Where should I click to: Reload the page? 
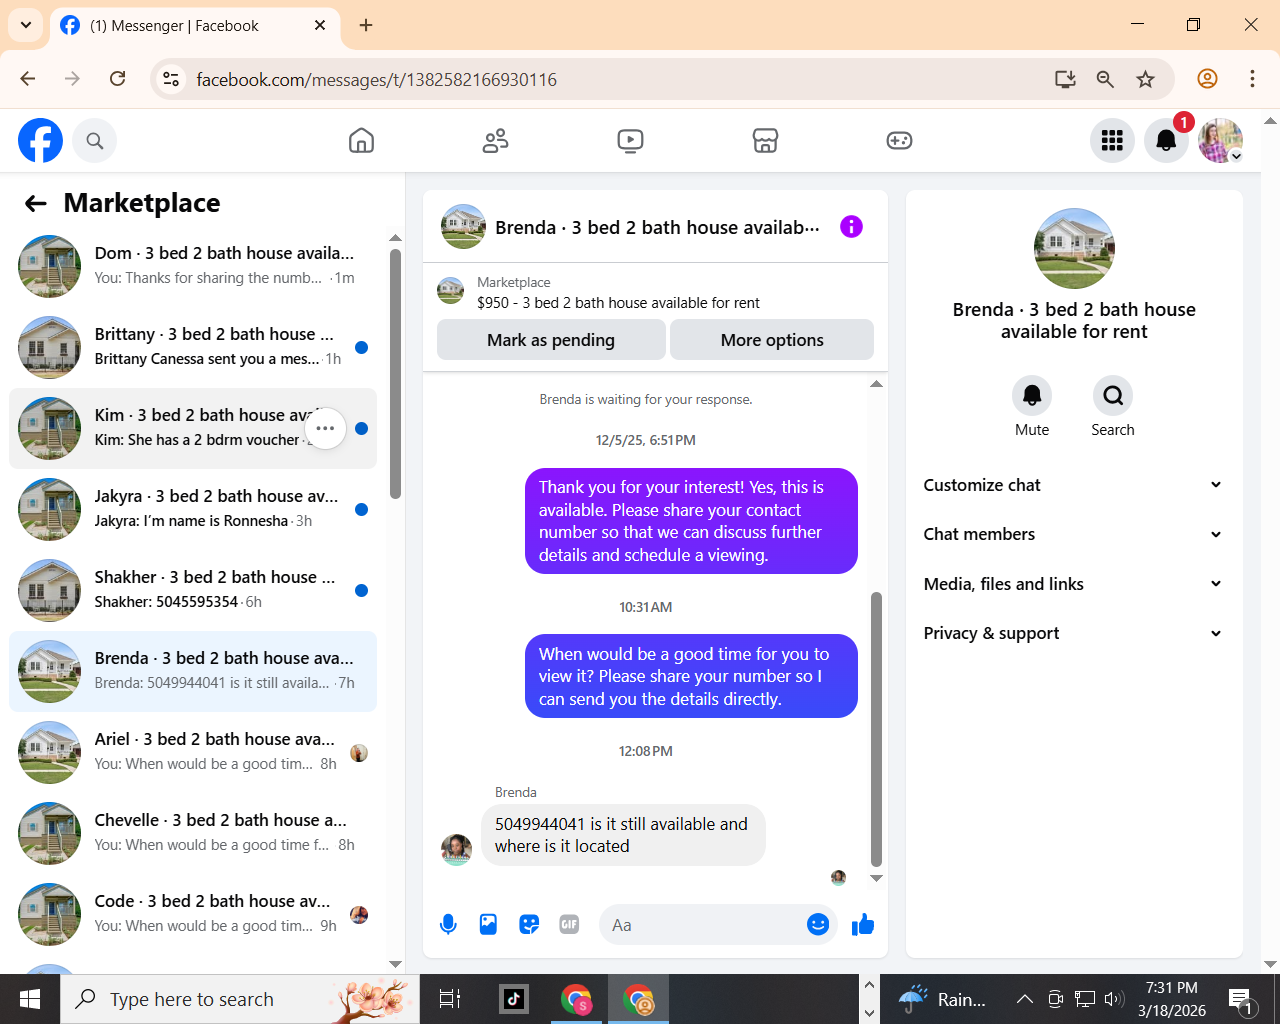click(x=117, y=79)
